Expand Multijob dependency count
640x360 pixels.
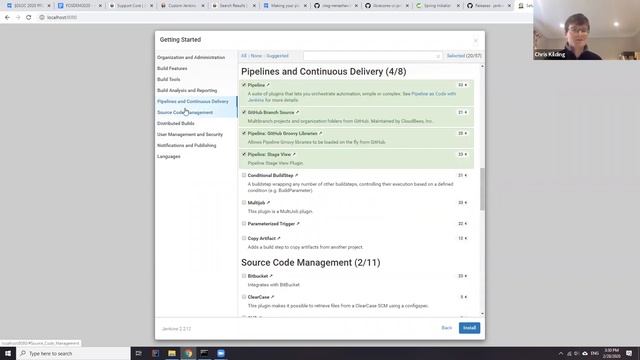[x=462, y=203]
